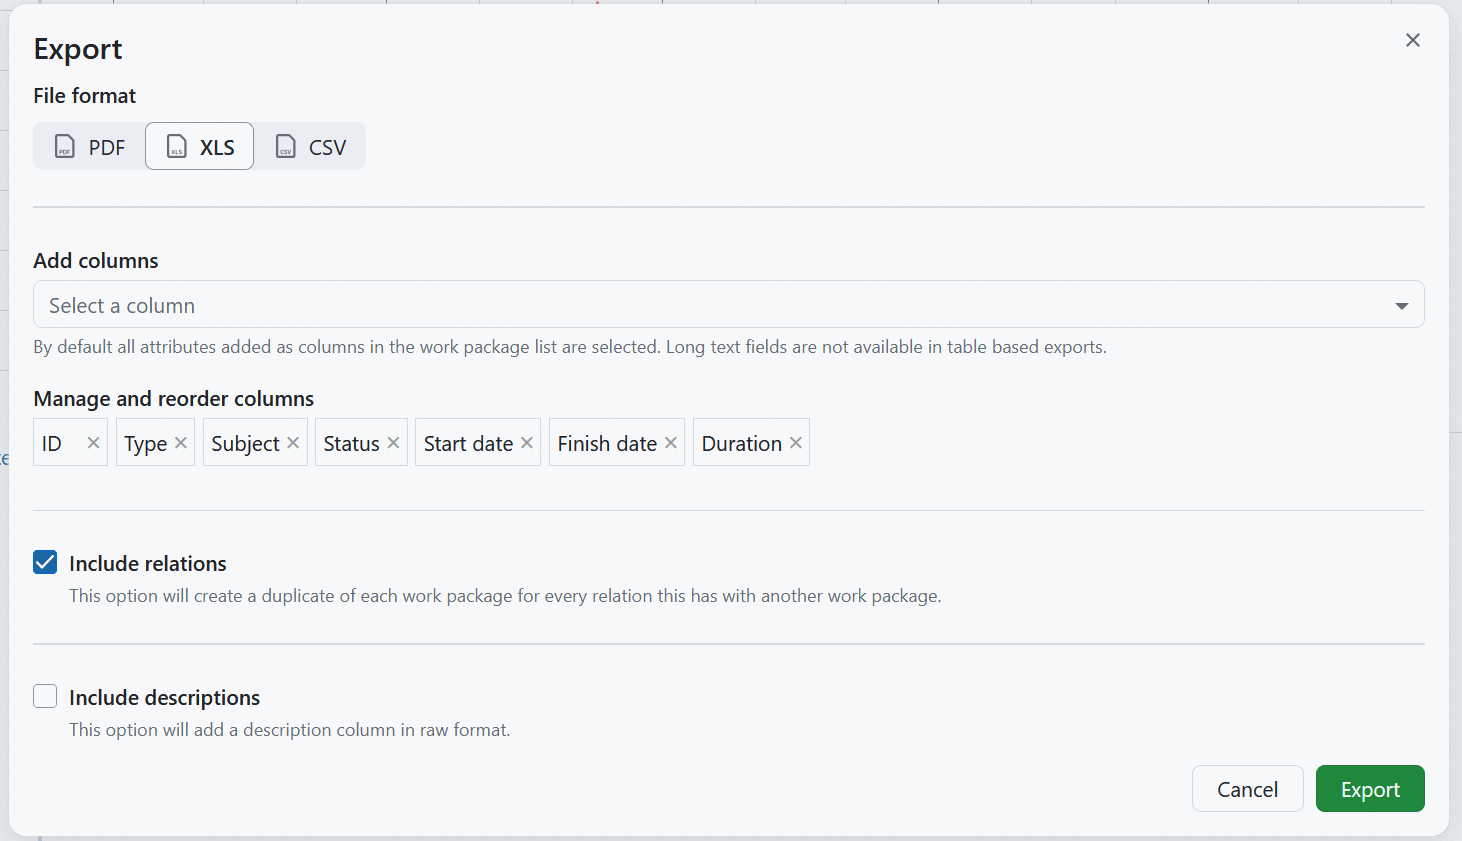The width and height of the screenshot is (1462, 841).
Task: Remove the Start date column
Action: 527,443
